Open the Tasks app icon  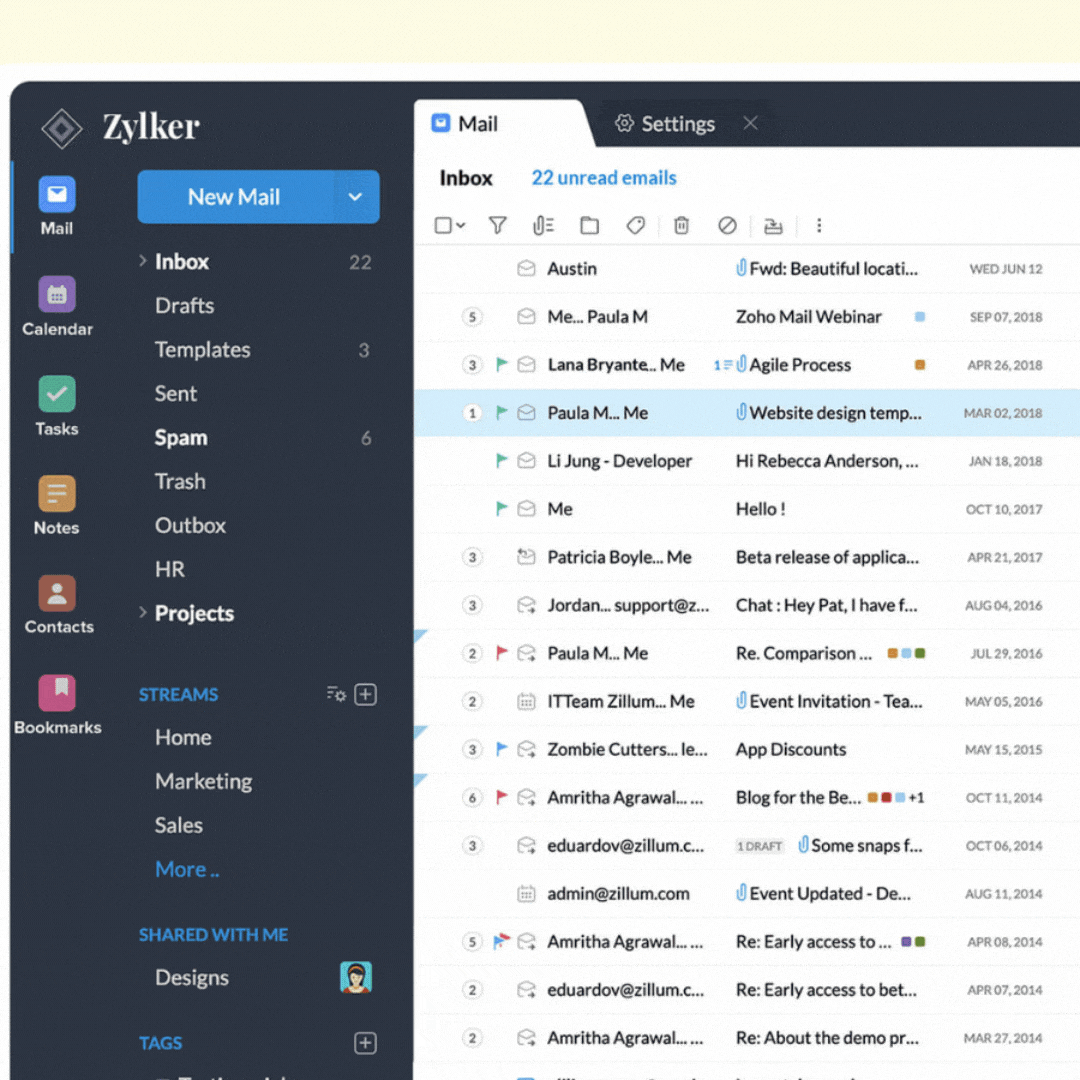pos(57,394)
